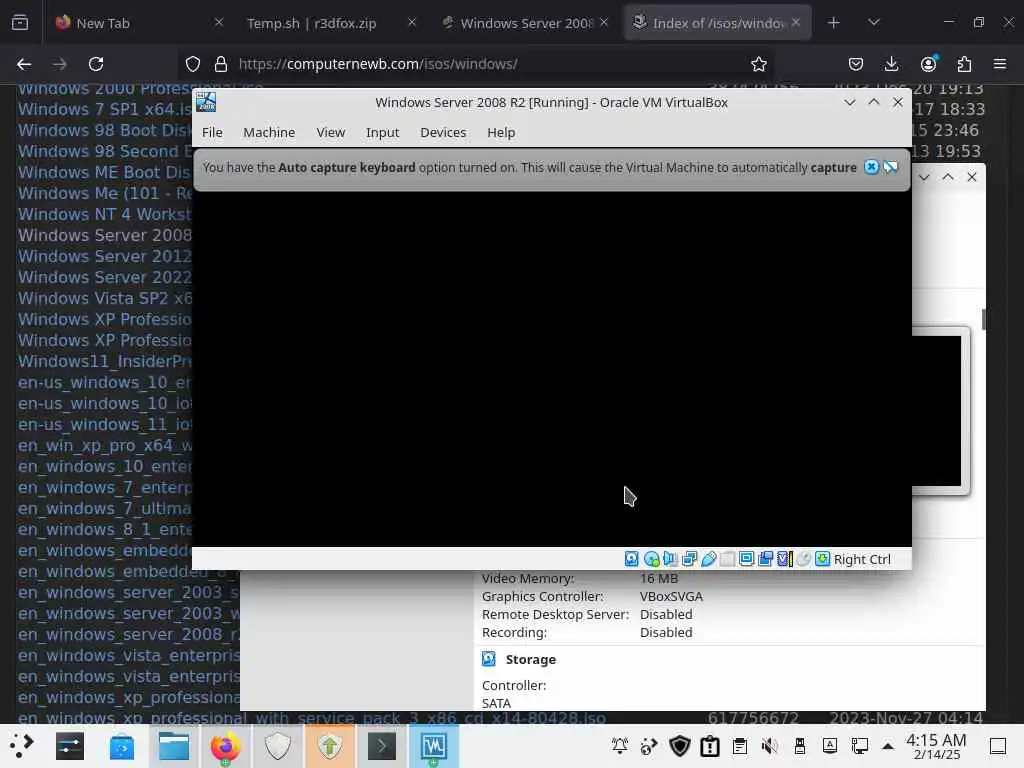Switch to the New Tab browser tab
Image resolution: width=1024 pixels, height=768 pixels.
(x=138, y=23)
